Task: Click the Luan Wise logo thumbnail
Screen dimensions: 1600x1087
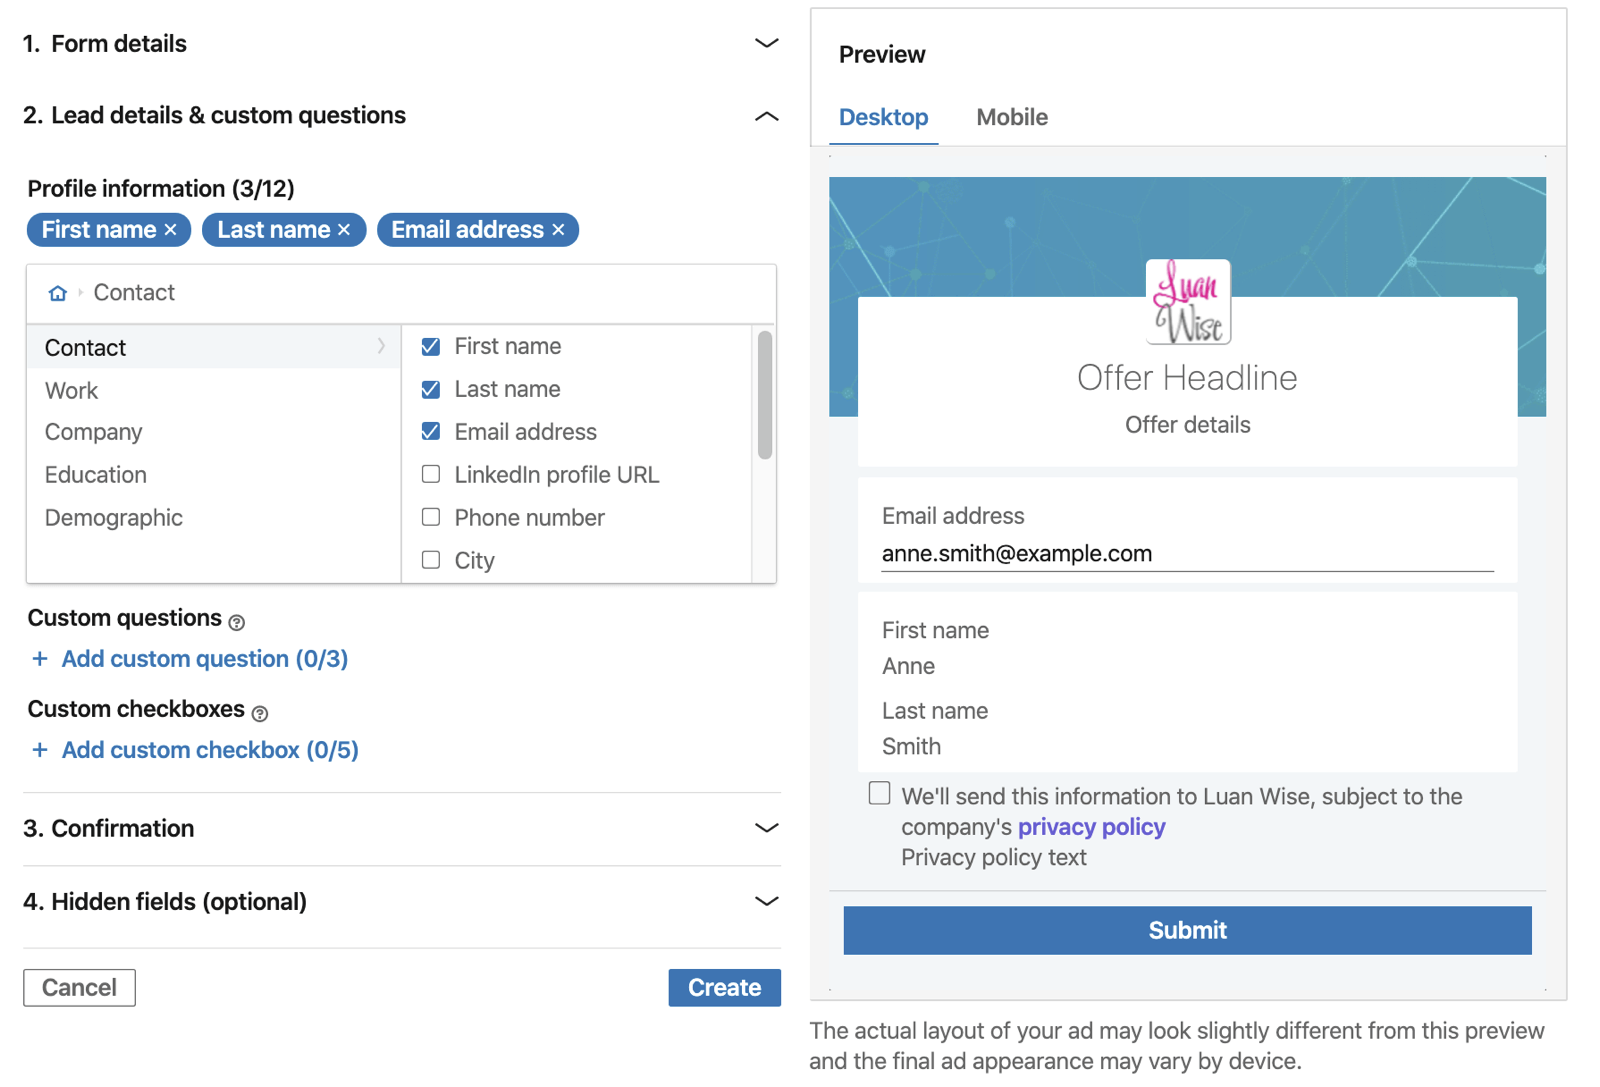Action: 1187,302
